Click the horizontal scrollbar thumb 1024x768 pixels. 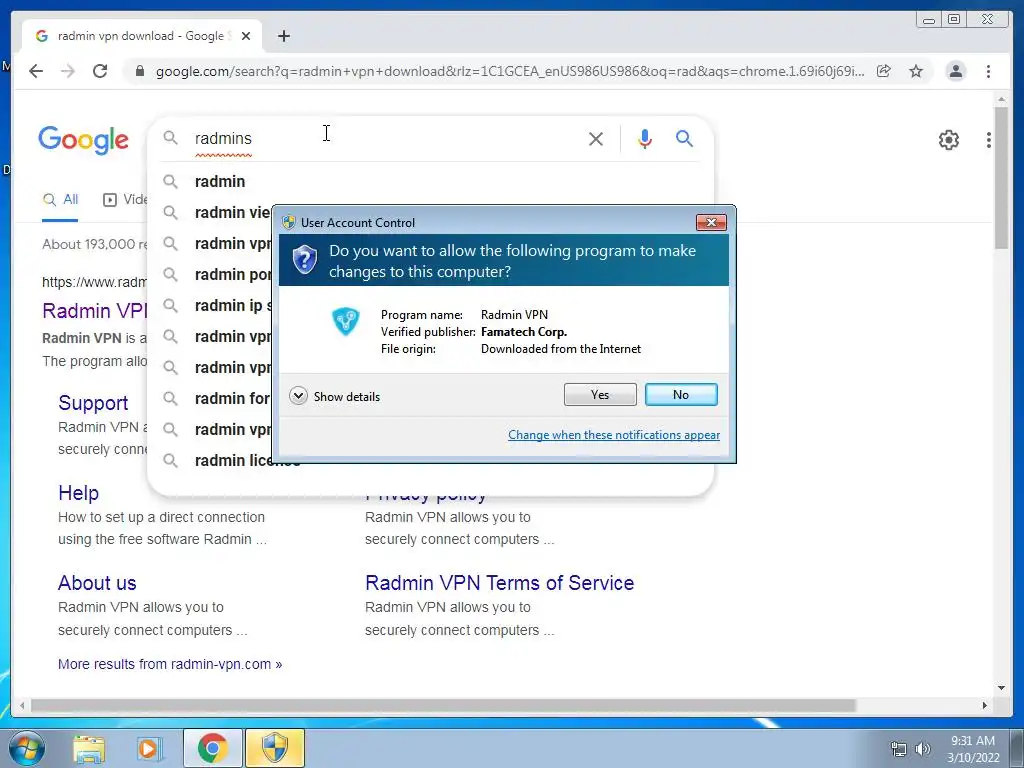pyautogui.click(x=443, y=705)
